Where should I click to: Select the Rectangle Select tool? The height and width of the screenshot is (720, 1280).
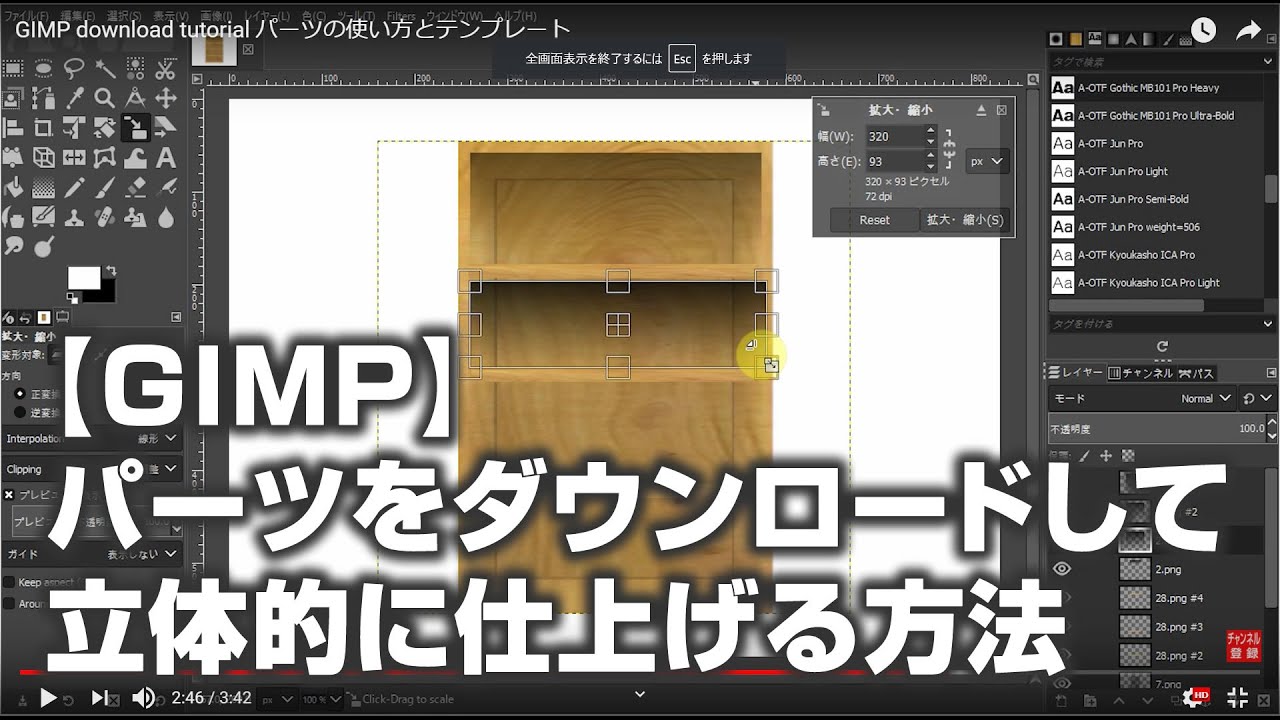point(13,69)
